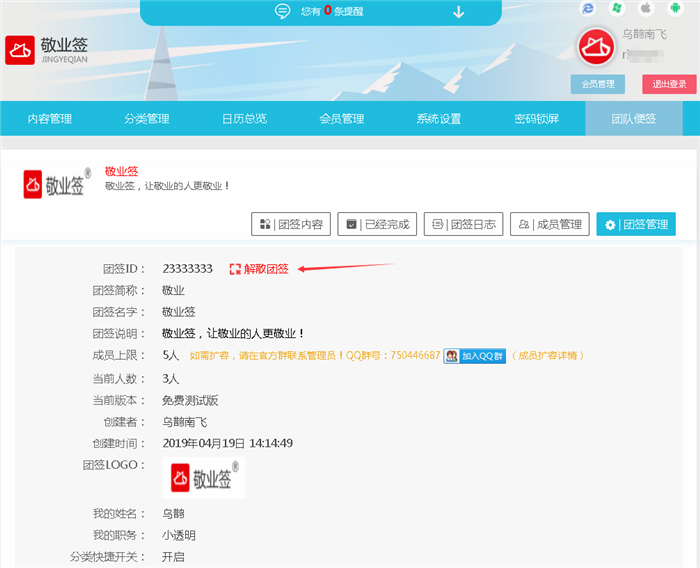
Task: Click the red 敬业签 team name heading
Action: [x=121, y=171]
